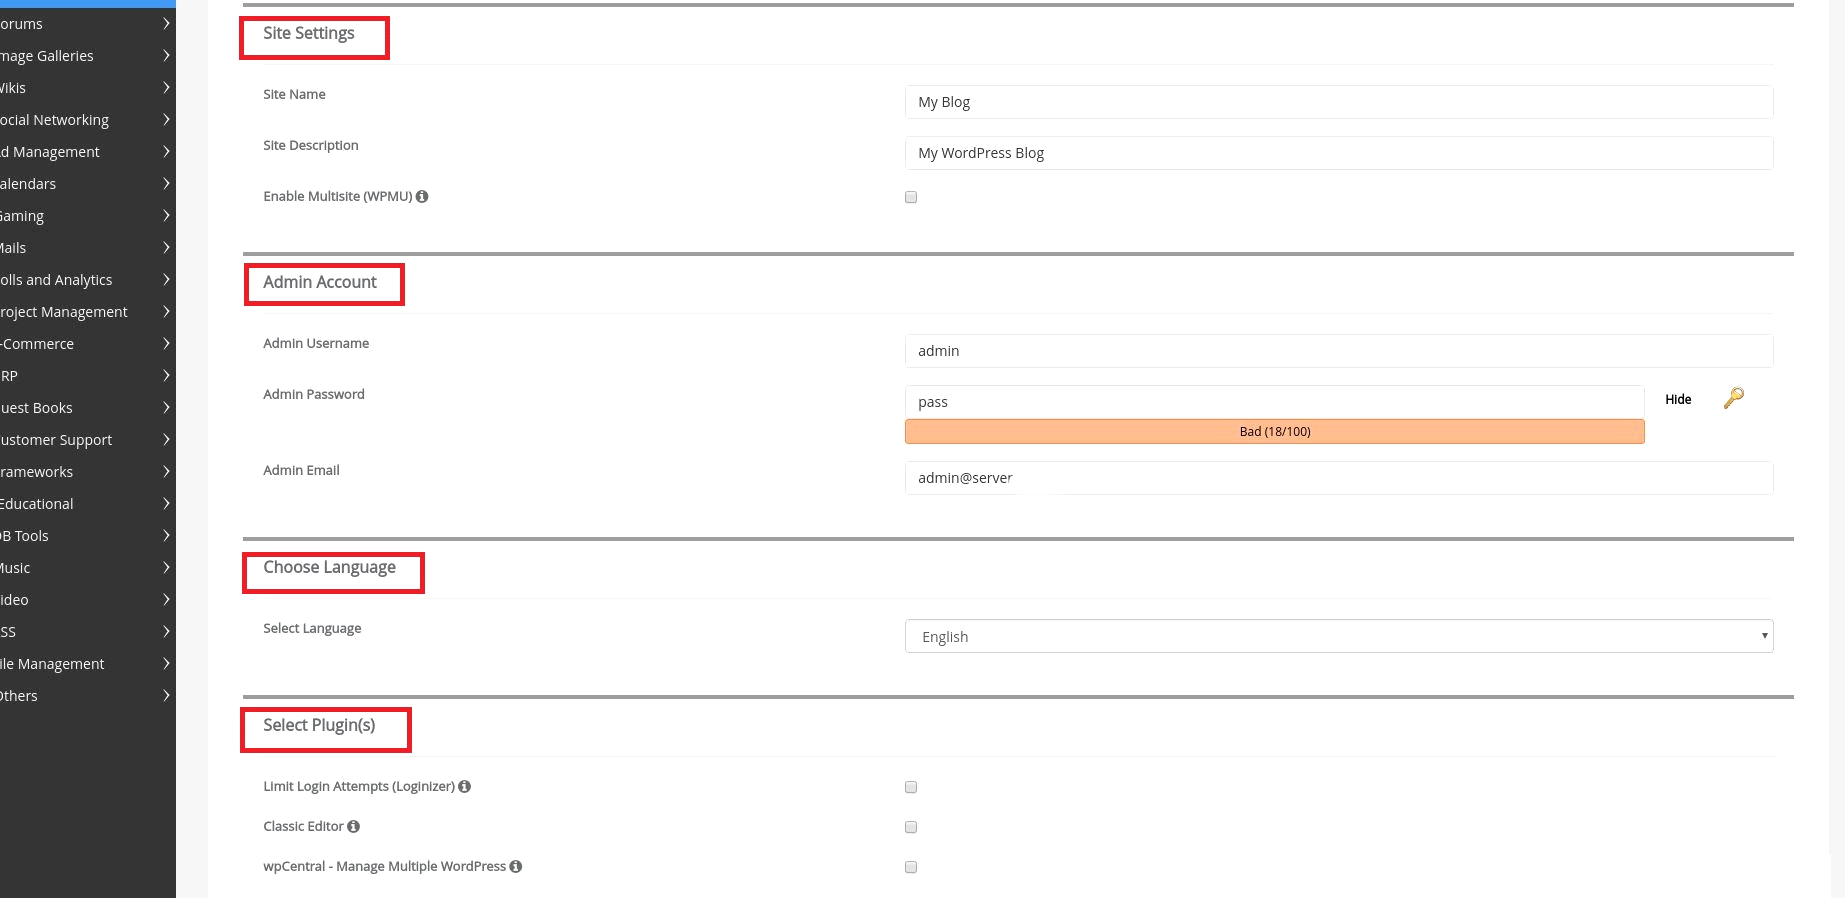Tick the Limit Login Attempts checkbox
This screenshot has height=898, width=1845.
911,787
